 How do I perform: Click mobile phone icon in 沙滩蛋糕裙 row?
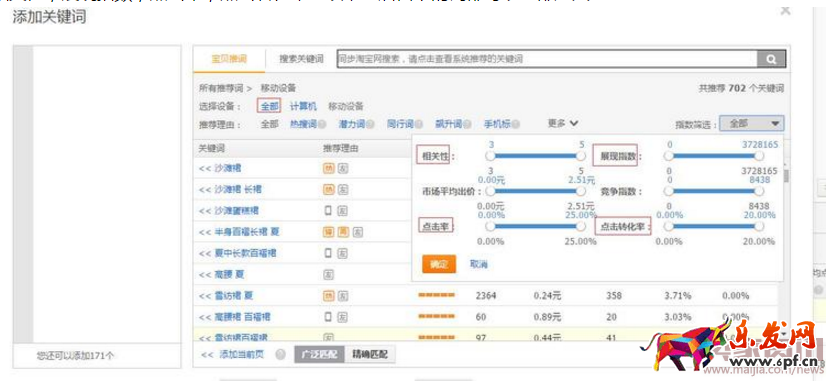(328, 210)
